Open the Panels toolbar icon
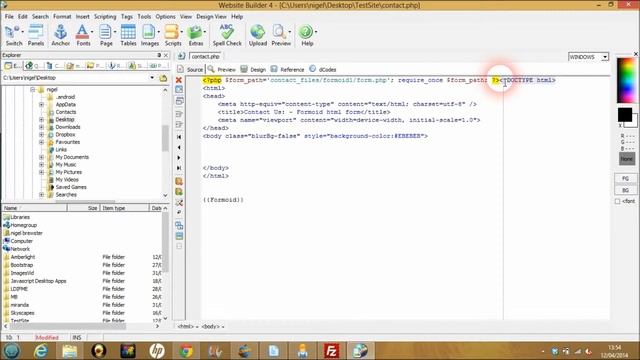Screen dimensions: 640x360 click(36, 35)
